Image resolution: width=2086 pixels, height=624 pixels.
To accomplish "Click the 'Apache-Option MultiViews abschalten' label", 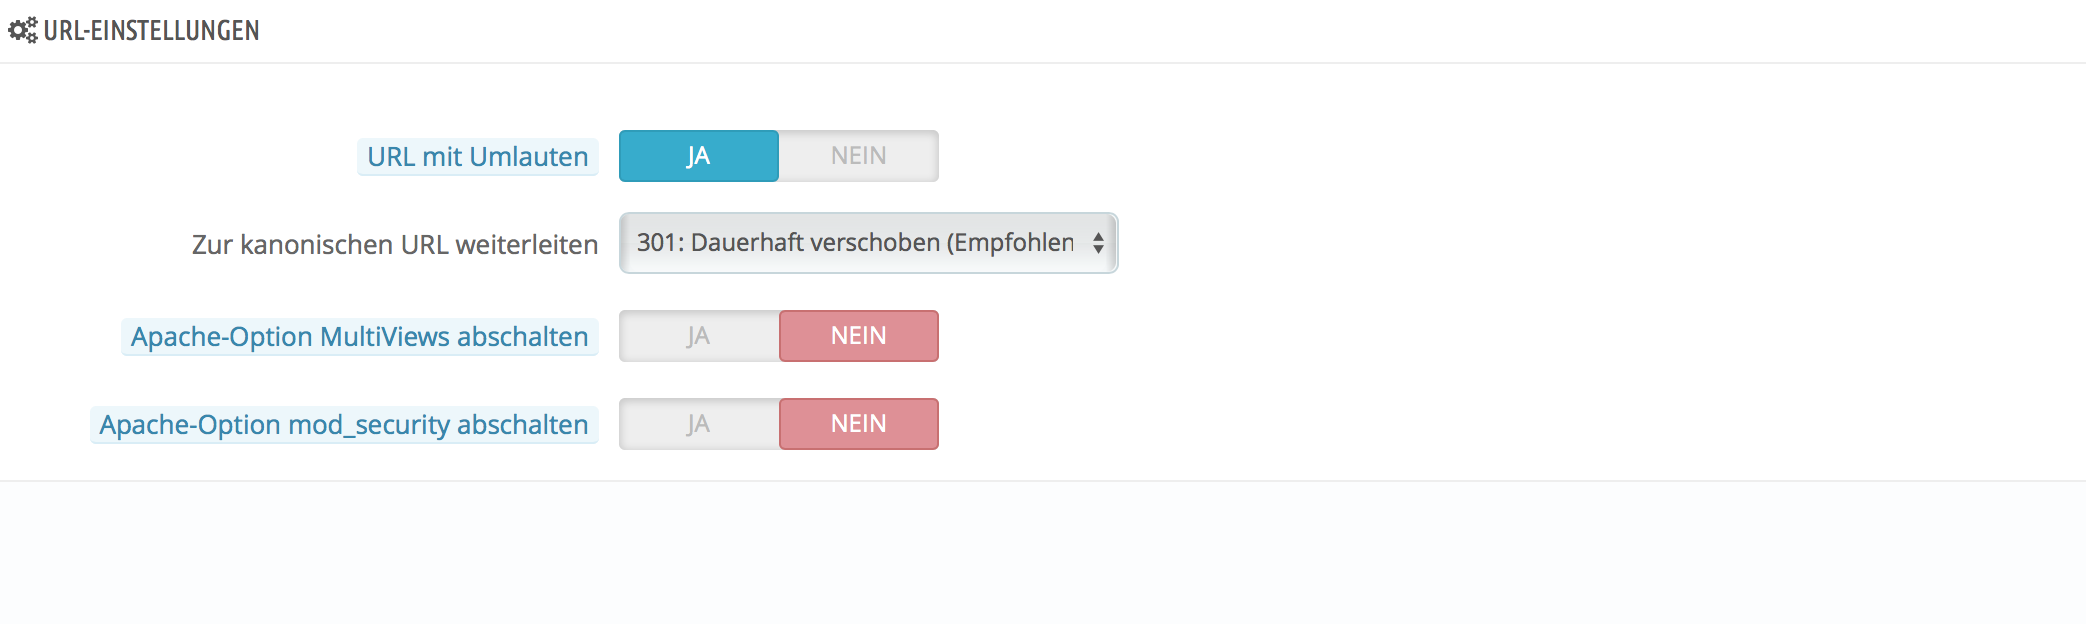I will pyautogui.click(x=359, y=337).
